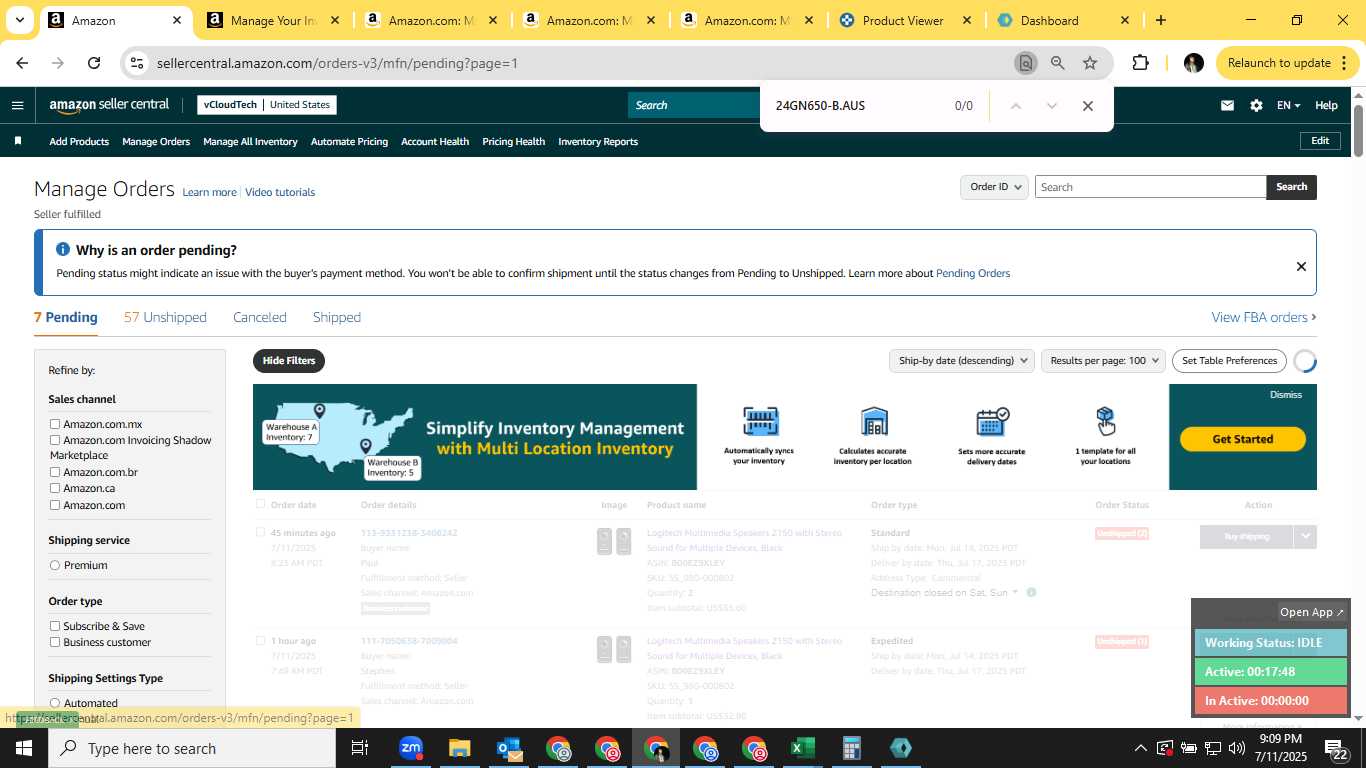Click Relaunch to update button
The height and width of the screenshot is (768, 1366).
(x=1288, y=63)
